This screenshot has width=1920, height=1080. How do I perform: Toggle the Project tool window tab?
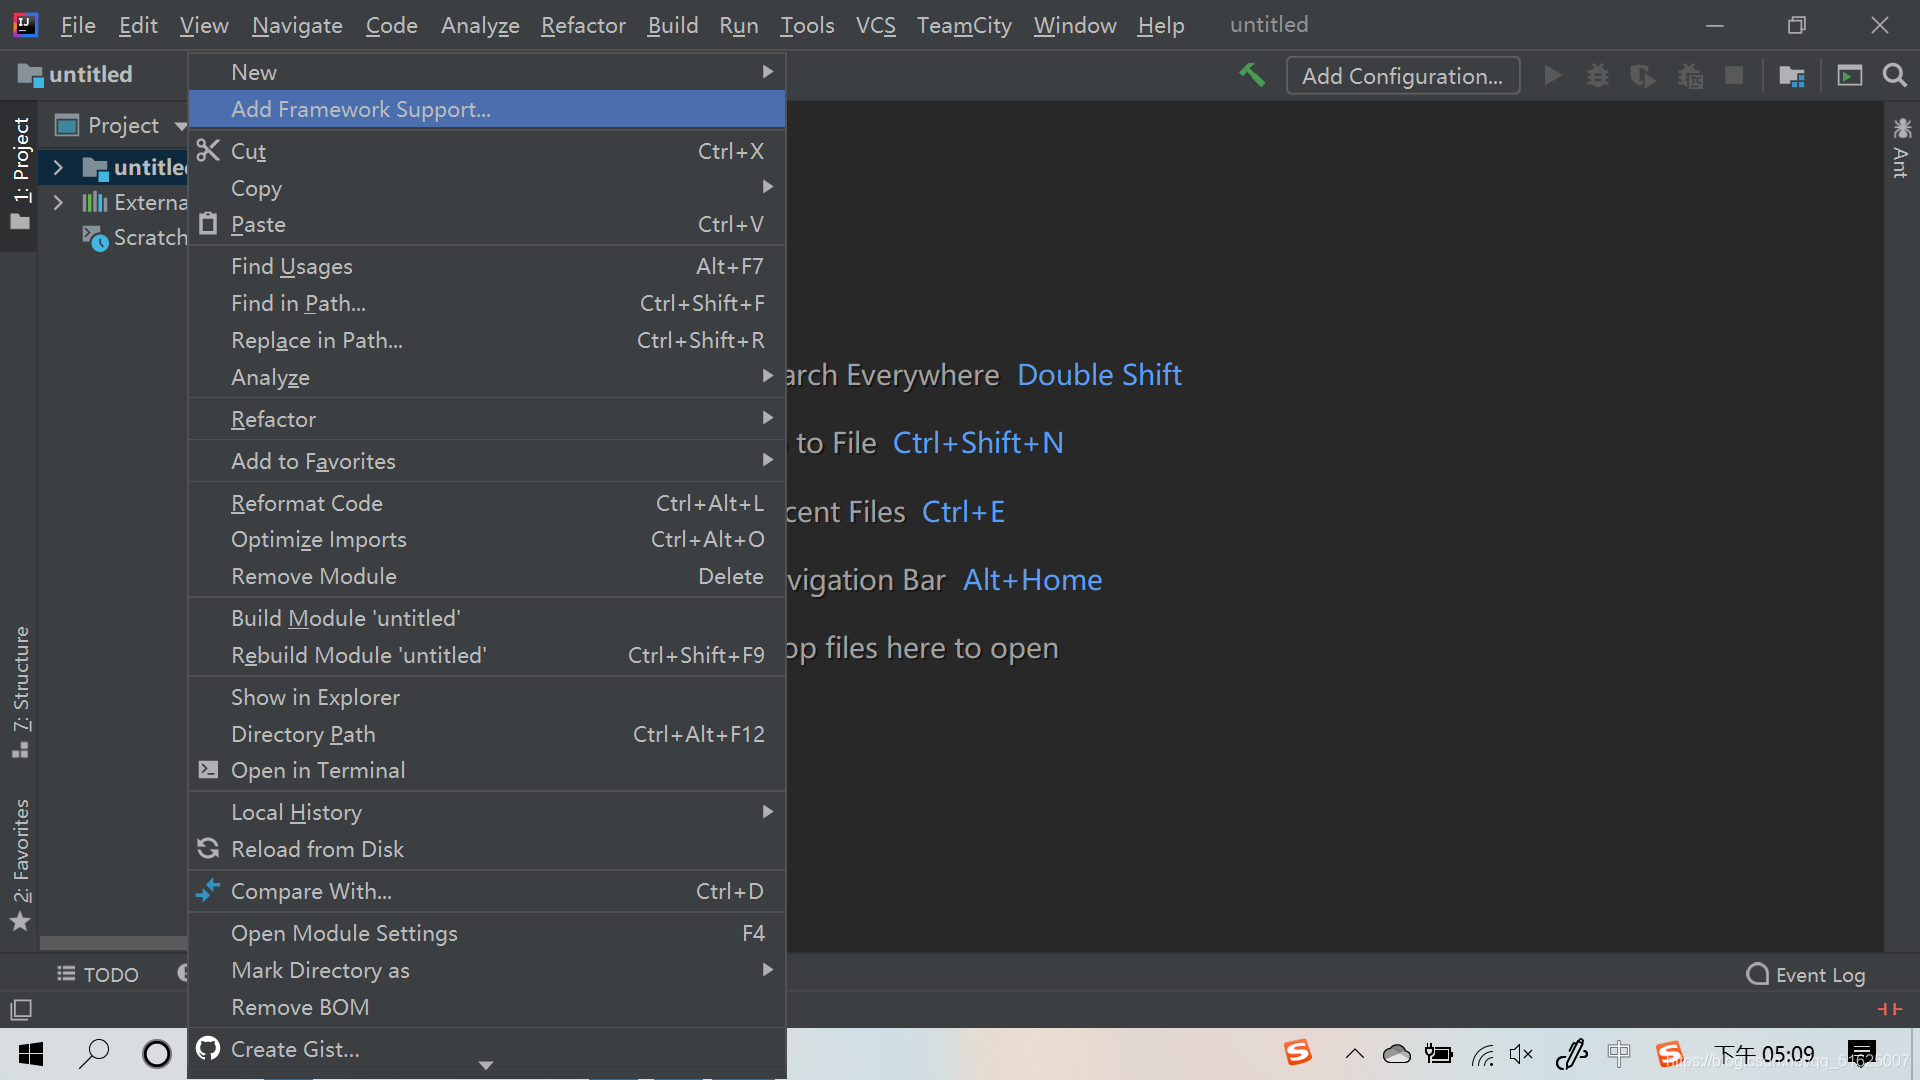tap(20, 172)
